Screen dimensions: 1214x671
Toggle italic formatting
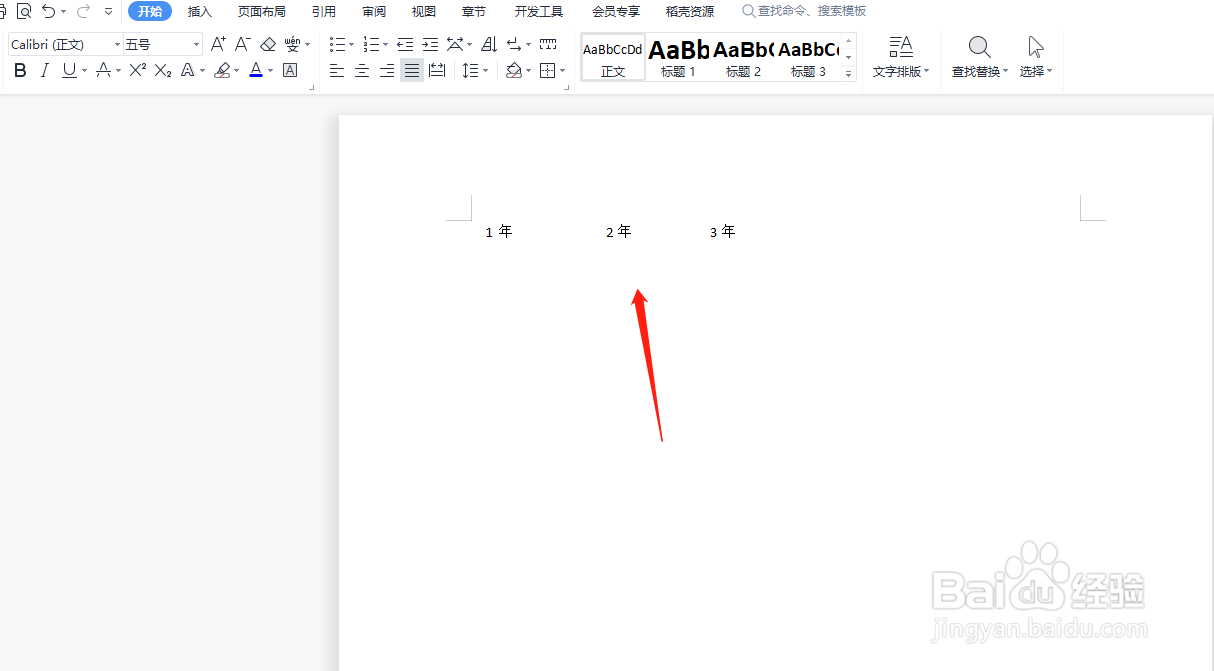44,70
